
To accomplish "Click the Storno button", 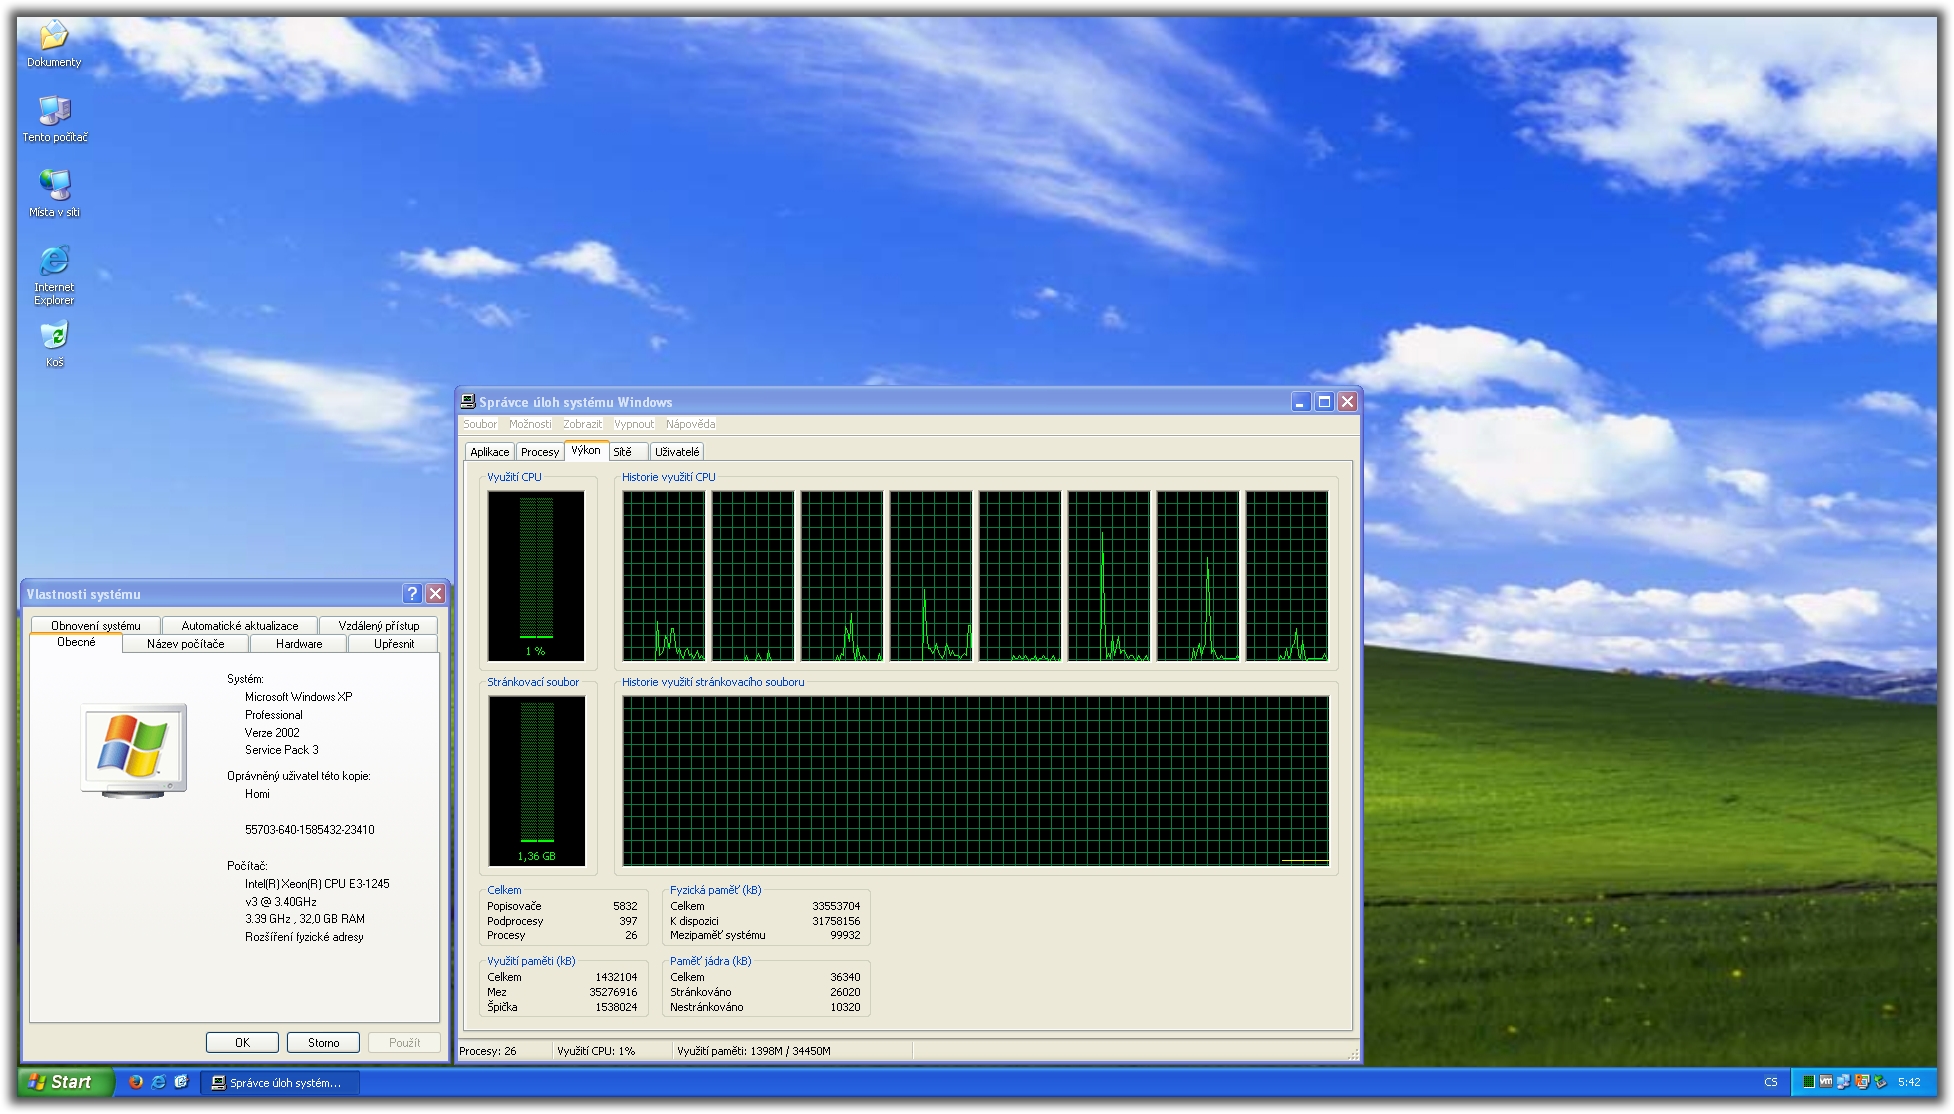I will tap(323, 1042).
